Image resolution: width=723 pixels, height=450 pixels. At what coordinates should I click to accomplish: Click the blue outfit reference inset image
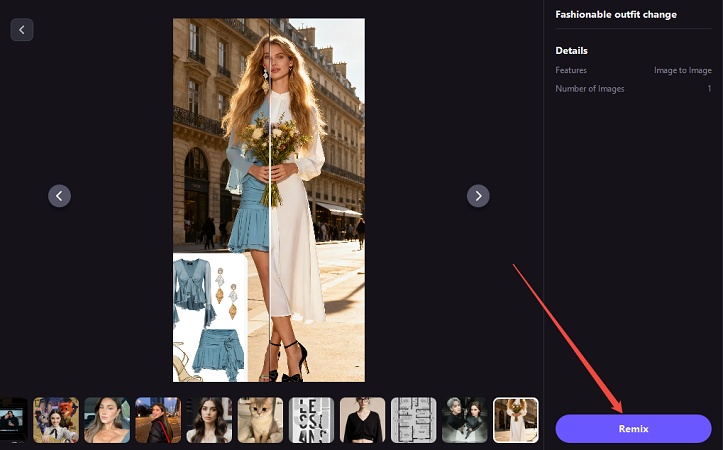210,318
